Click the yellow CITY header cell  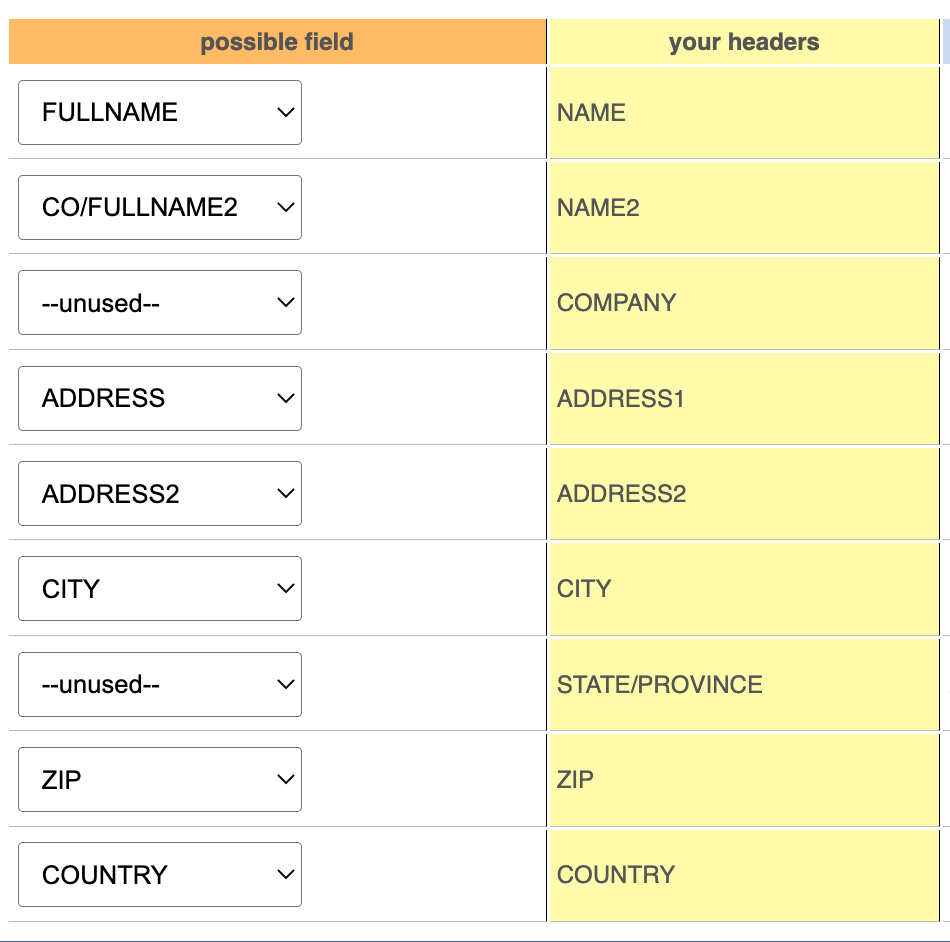click(743, 588)
